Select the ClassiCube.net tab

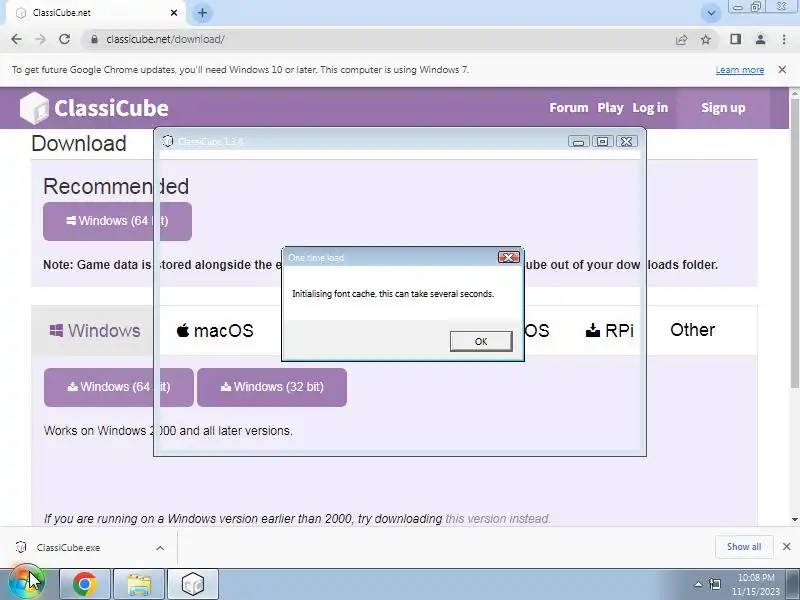tap(97, 13)
